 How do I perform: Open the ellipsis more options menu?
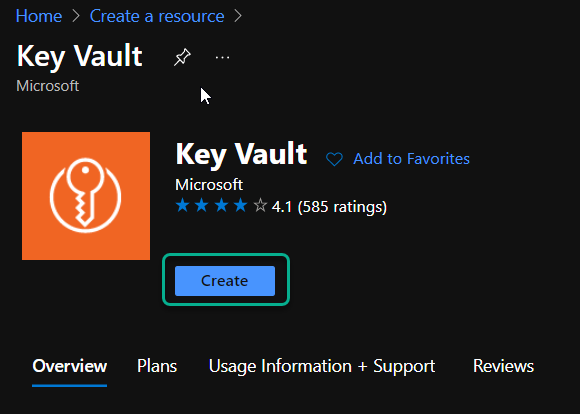[x=222, y=57]
